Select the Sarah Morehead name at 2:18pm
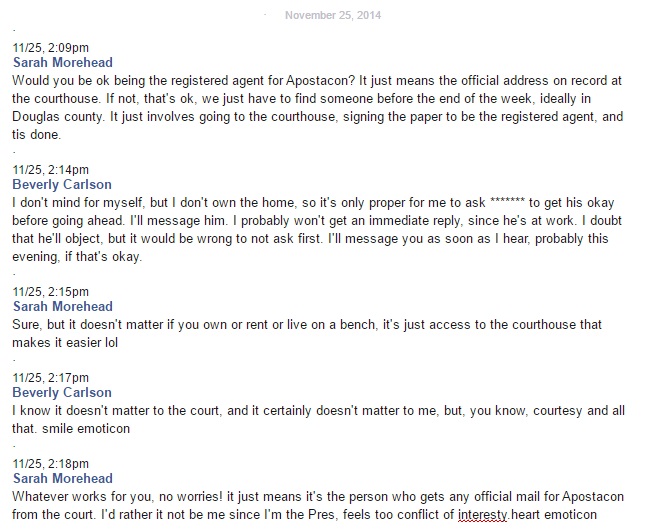The image size is (656, 532). [63, 478]
